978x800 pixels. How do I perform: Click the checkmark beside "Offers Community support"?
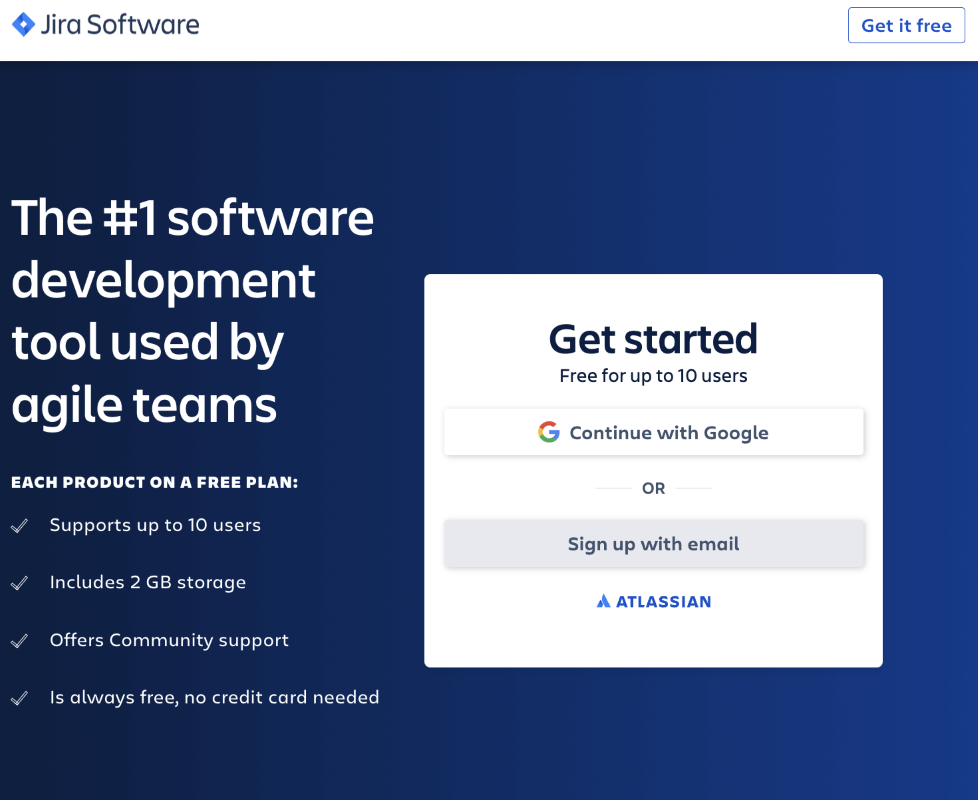click(x=19, y=640)
